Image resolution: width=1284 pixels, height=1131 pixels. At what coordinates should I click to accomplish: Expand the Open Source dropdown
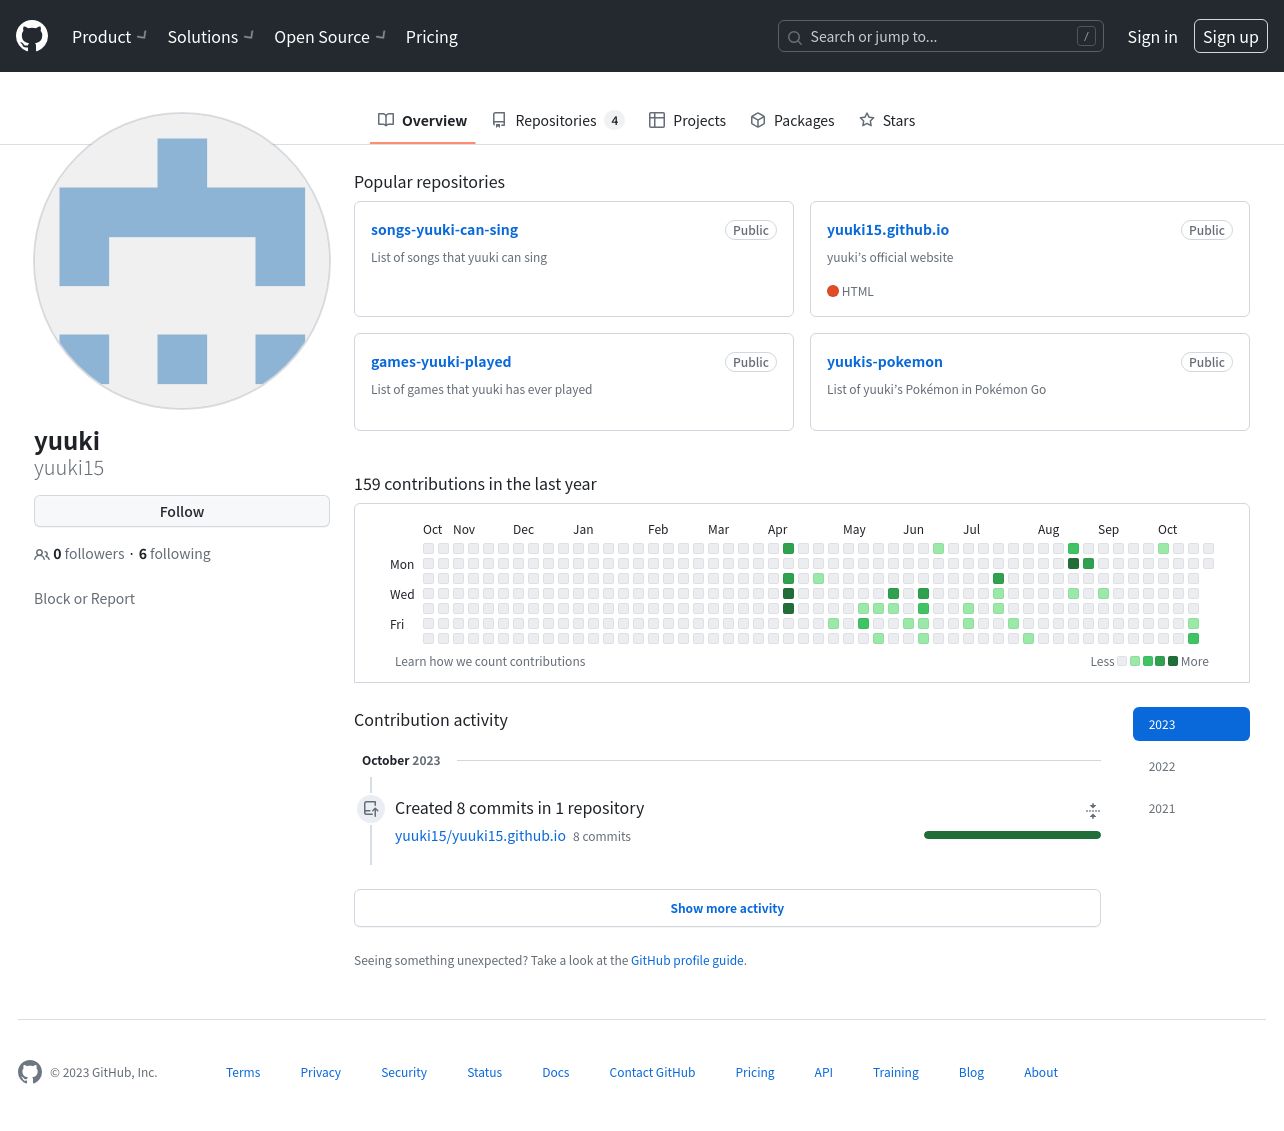[330, 37]
